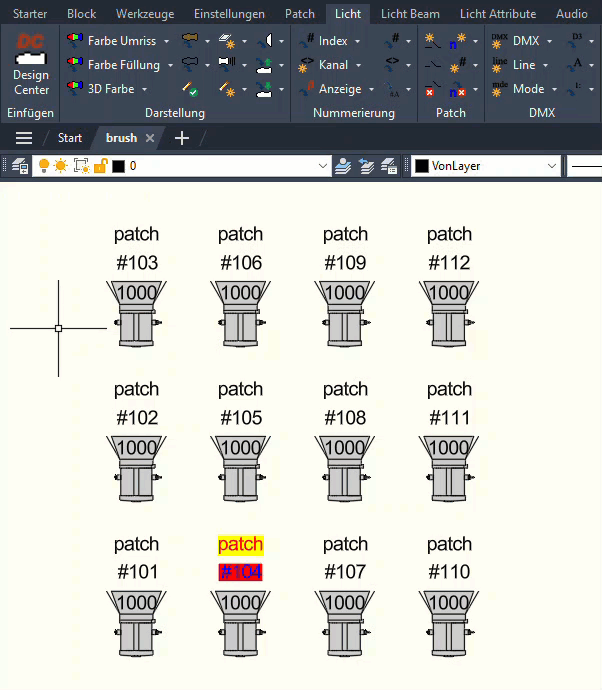602x690 pixels.
Task: Click the brush with green checkmark icon
Action: [190, 88]
